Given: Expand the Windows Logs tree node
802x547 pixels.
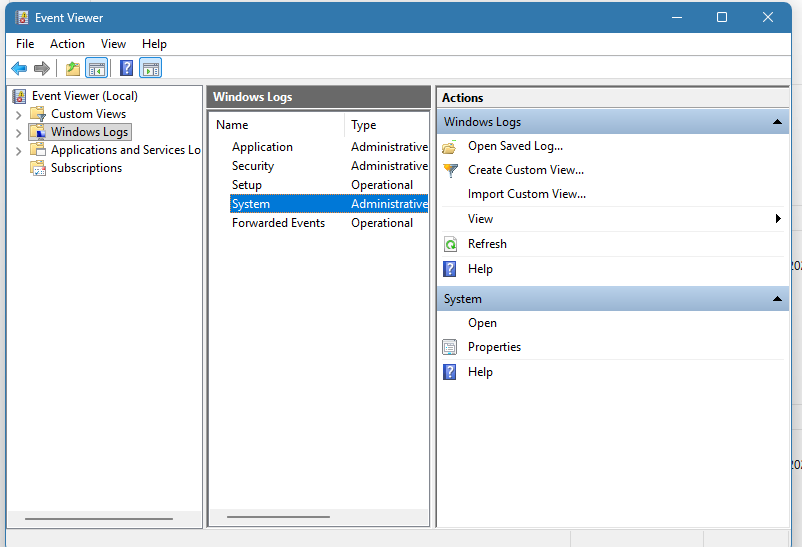Looking at the screenshot, I should [18, 133].
